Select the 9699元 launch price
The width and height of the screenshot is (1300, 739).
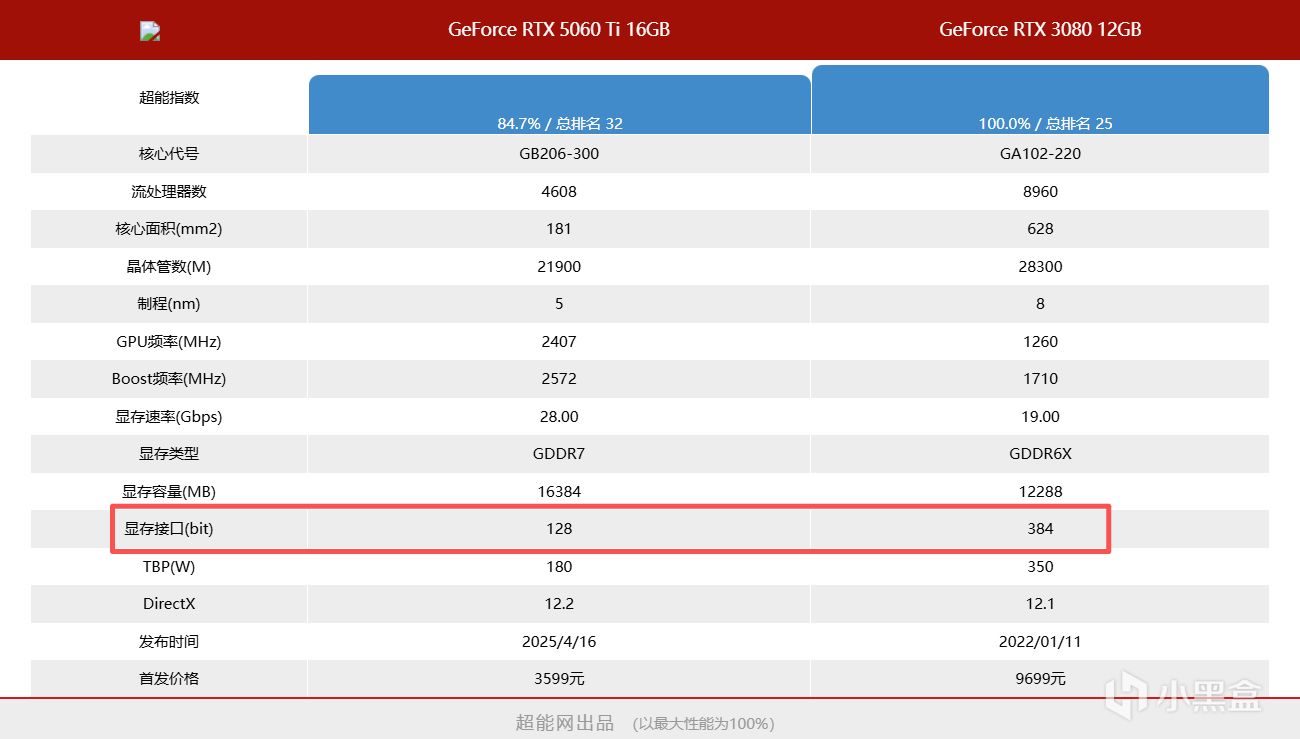tap(1040, 679)
